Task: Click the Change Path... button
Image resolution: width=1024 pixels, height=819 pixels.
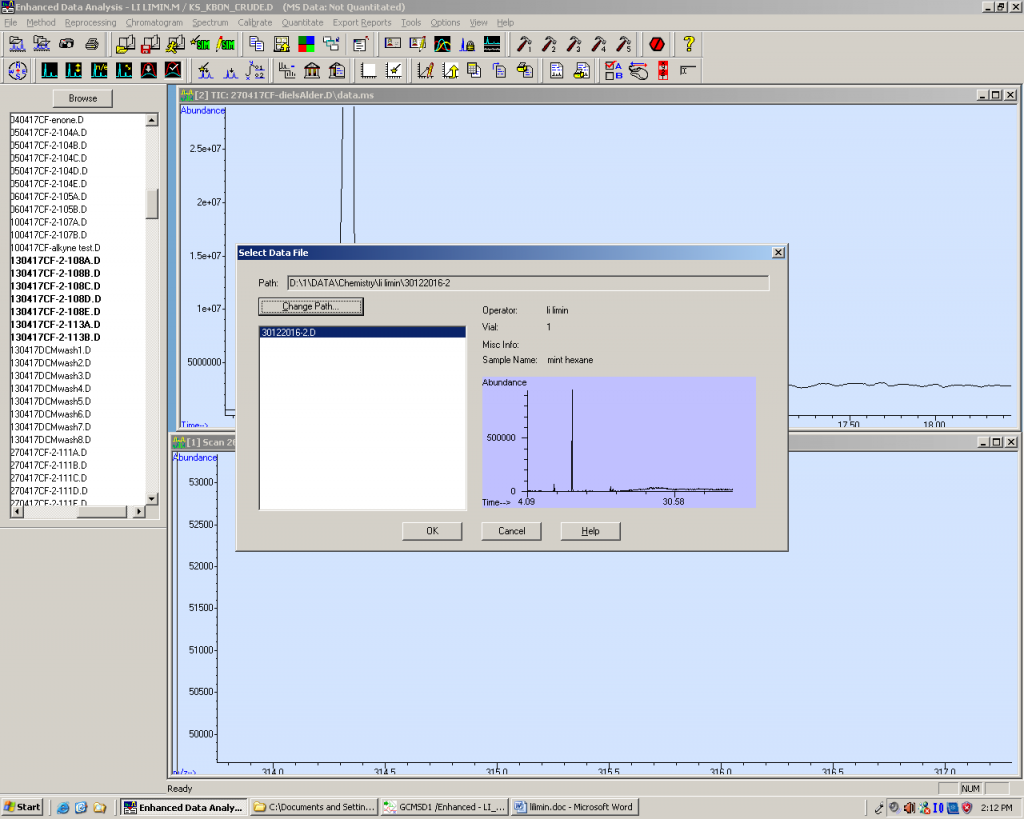Action: pos(310,306)
